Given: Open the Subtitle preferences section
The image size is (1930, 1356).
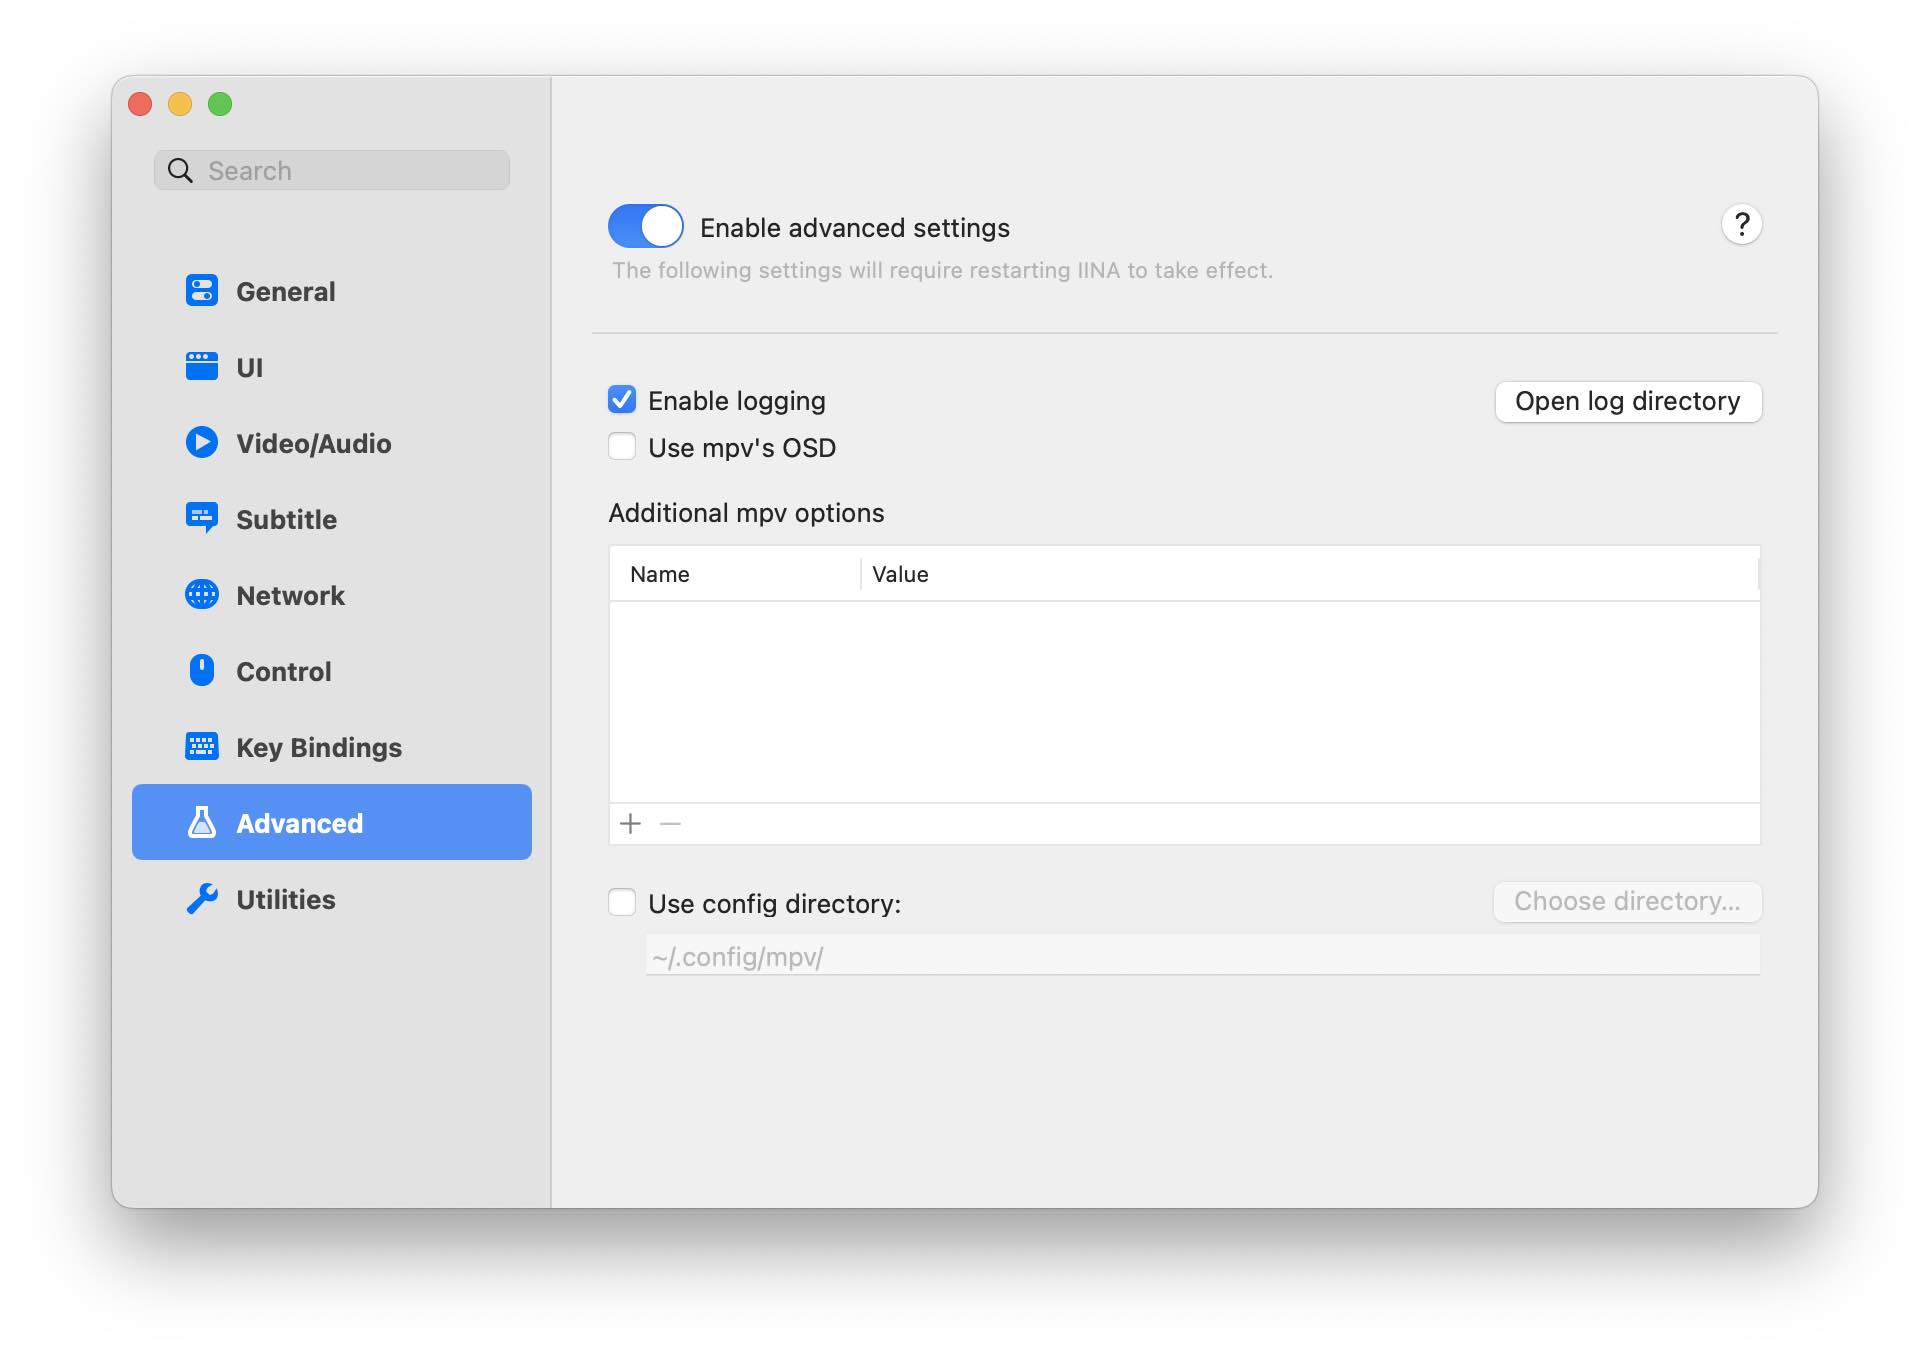Looking at the screenshot, I should pos(285,518).
